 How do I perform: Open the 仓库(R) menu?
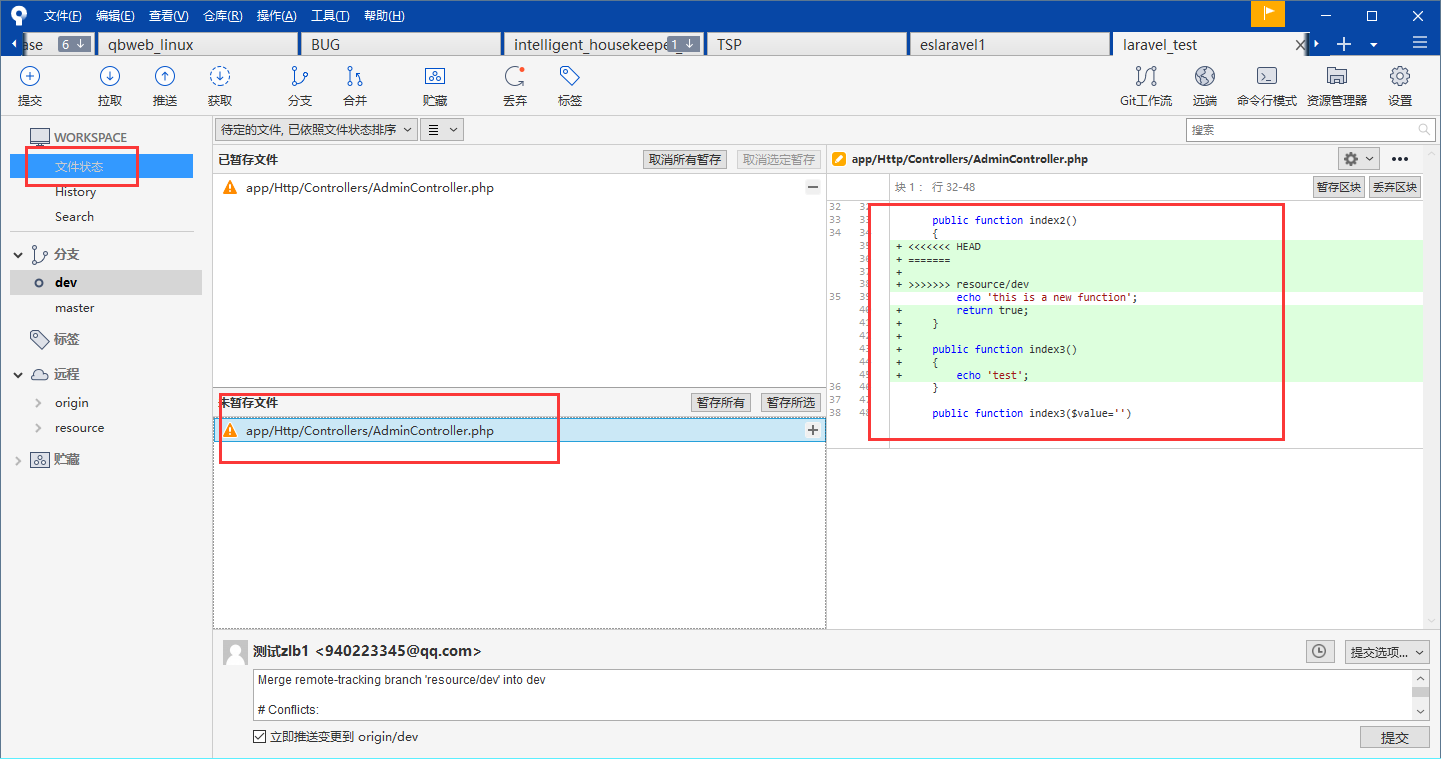pos(222,16)
